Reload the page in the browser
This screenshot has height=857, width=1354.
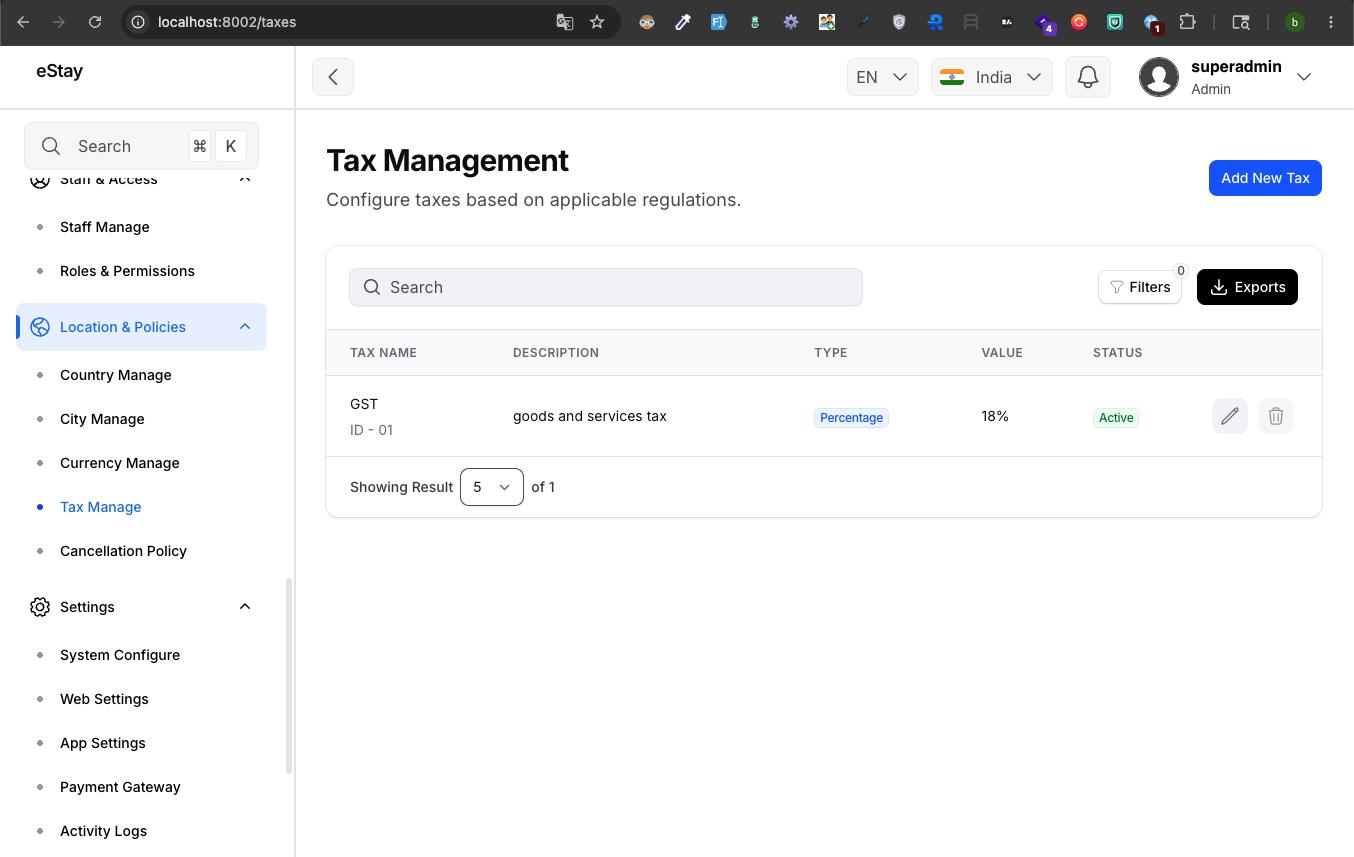click(x=95, y=22)
